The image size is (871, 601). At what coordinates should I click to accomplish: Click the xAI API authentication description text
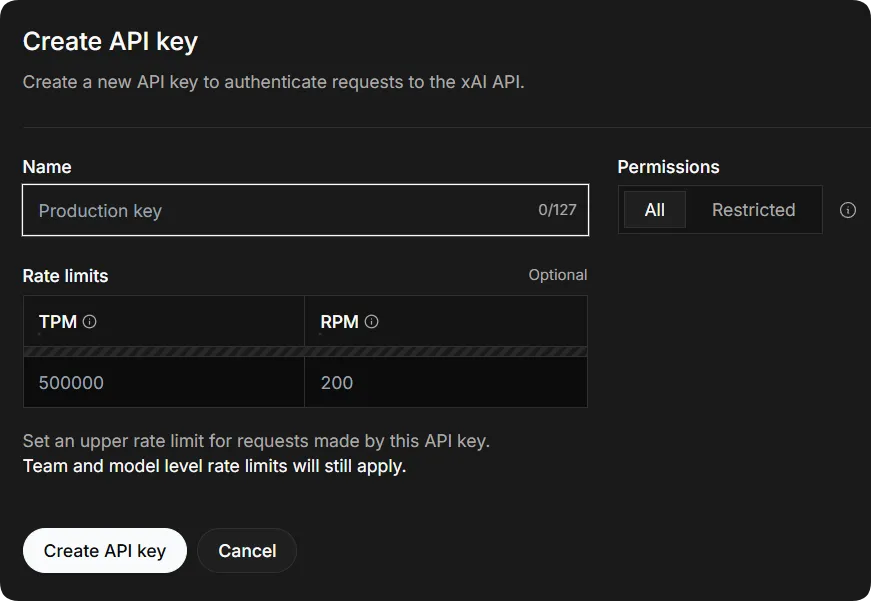pyautogui.click(x=273, y=82)
